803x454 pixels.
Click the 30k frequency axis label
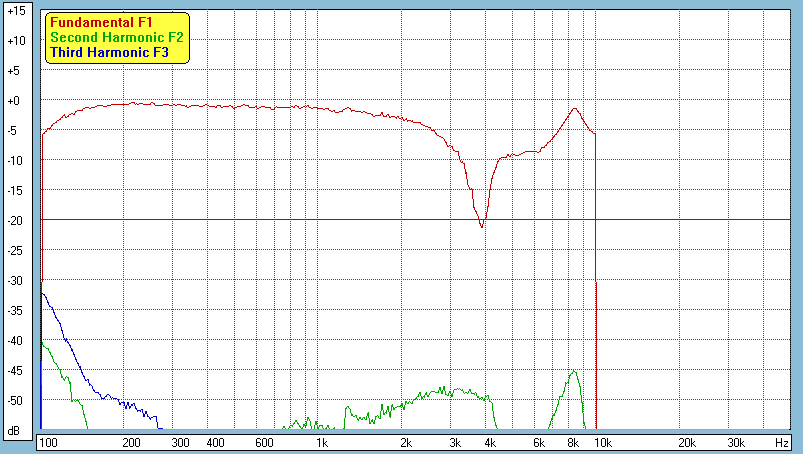(x=735, y=443)
